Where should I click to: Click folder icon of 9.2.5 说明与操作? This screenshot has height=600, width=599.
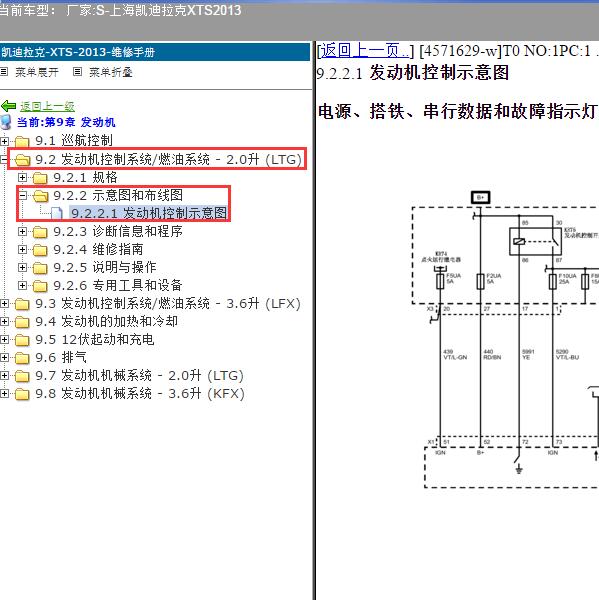point(40,267)
